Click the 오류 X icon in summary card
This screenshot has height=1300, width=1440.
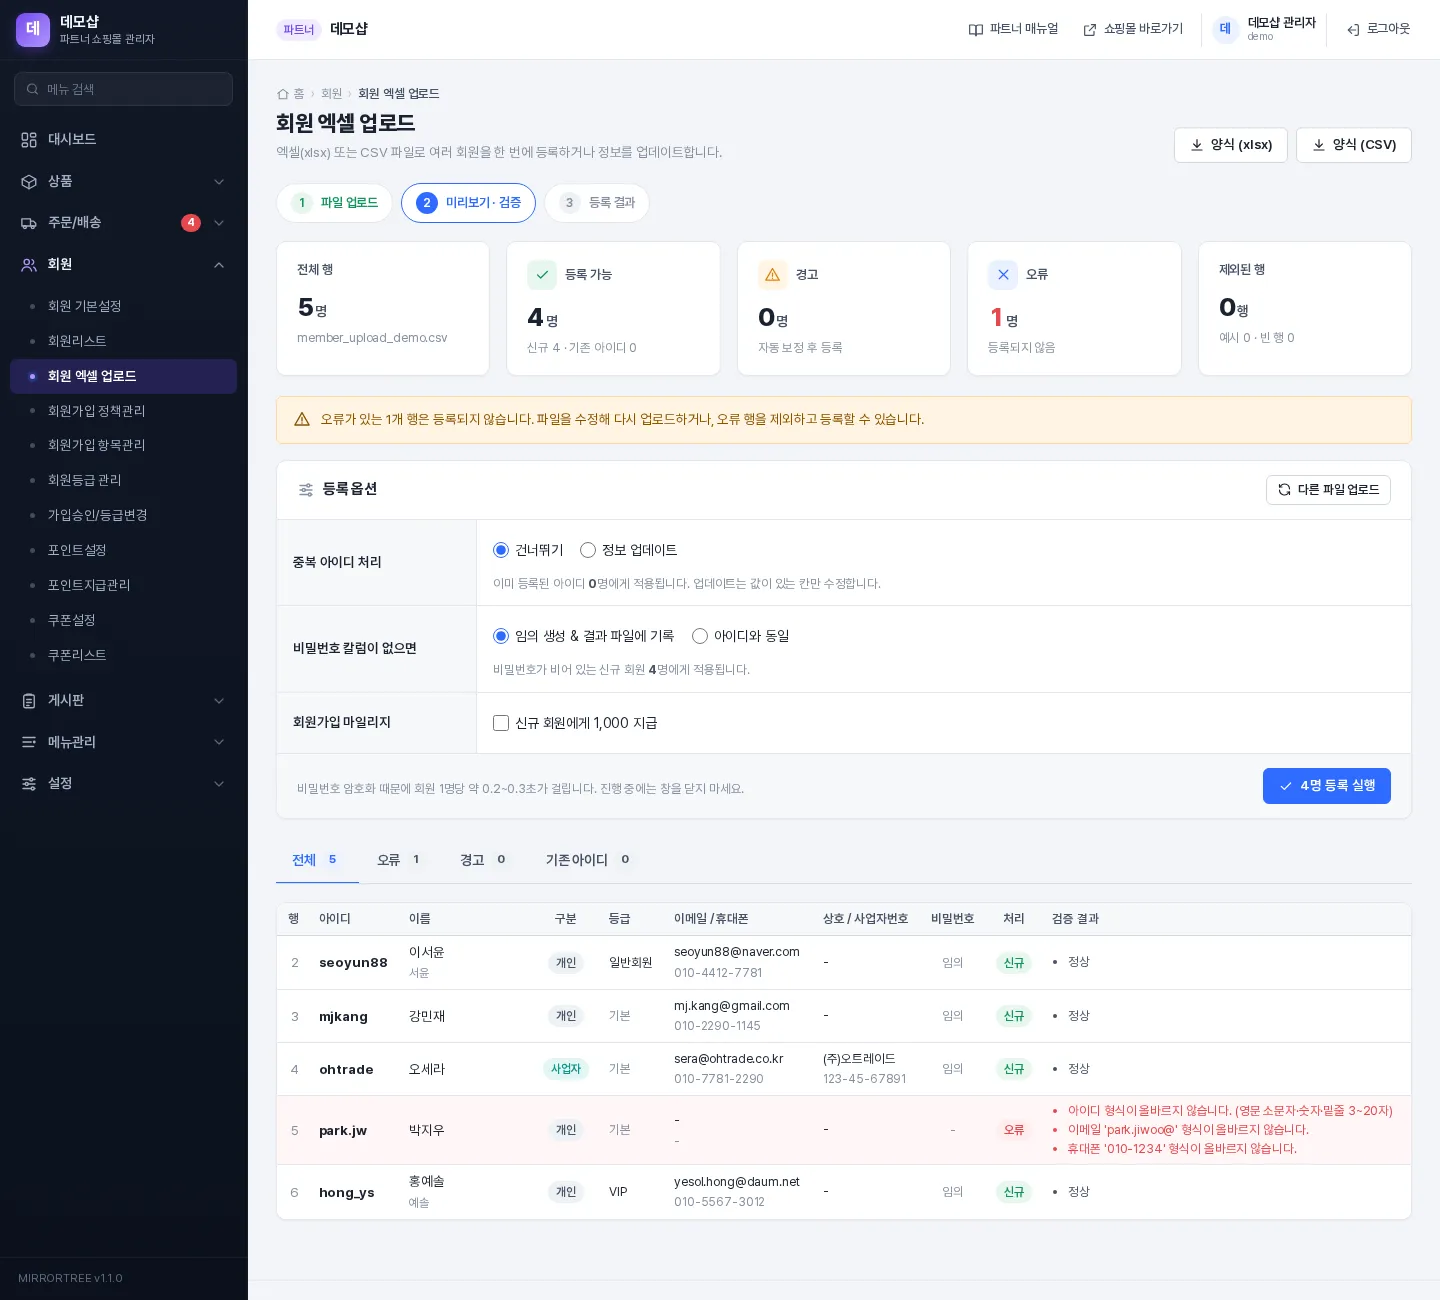(1003, 275)
